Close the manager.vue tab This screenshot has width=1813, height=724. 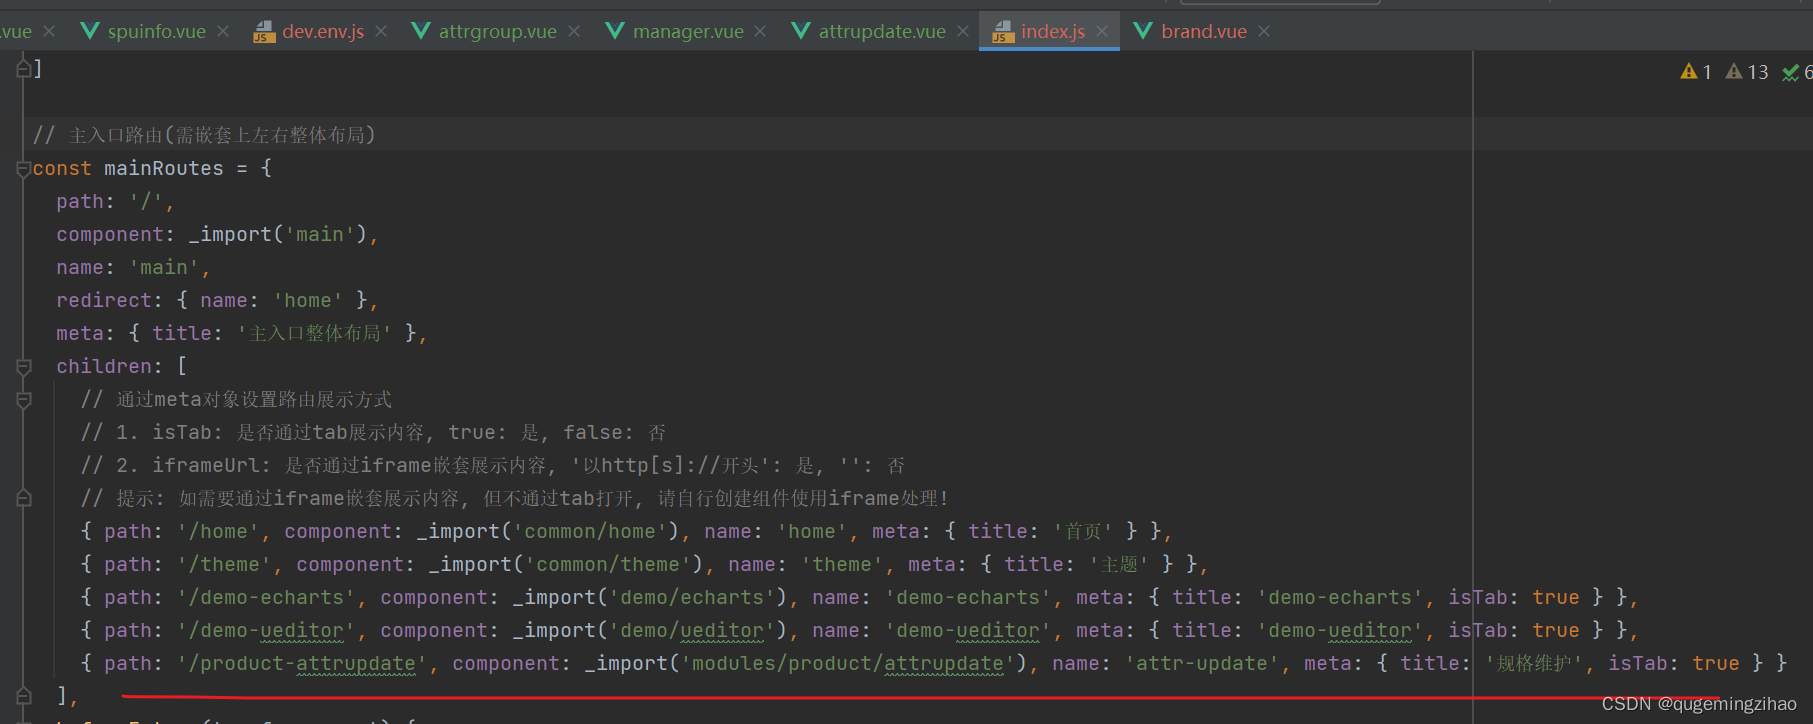760,32
